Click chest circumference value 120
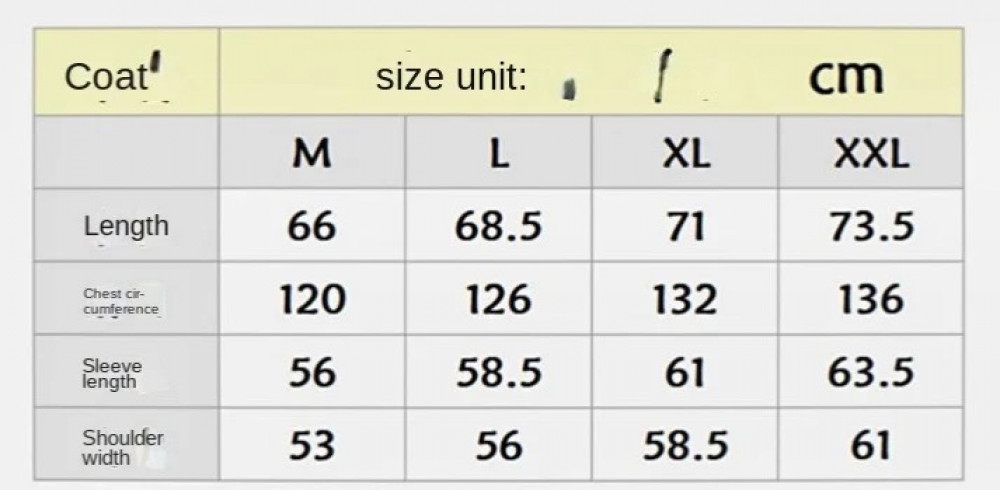 pyautogui.click(x=312, y=300)
